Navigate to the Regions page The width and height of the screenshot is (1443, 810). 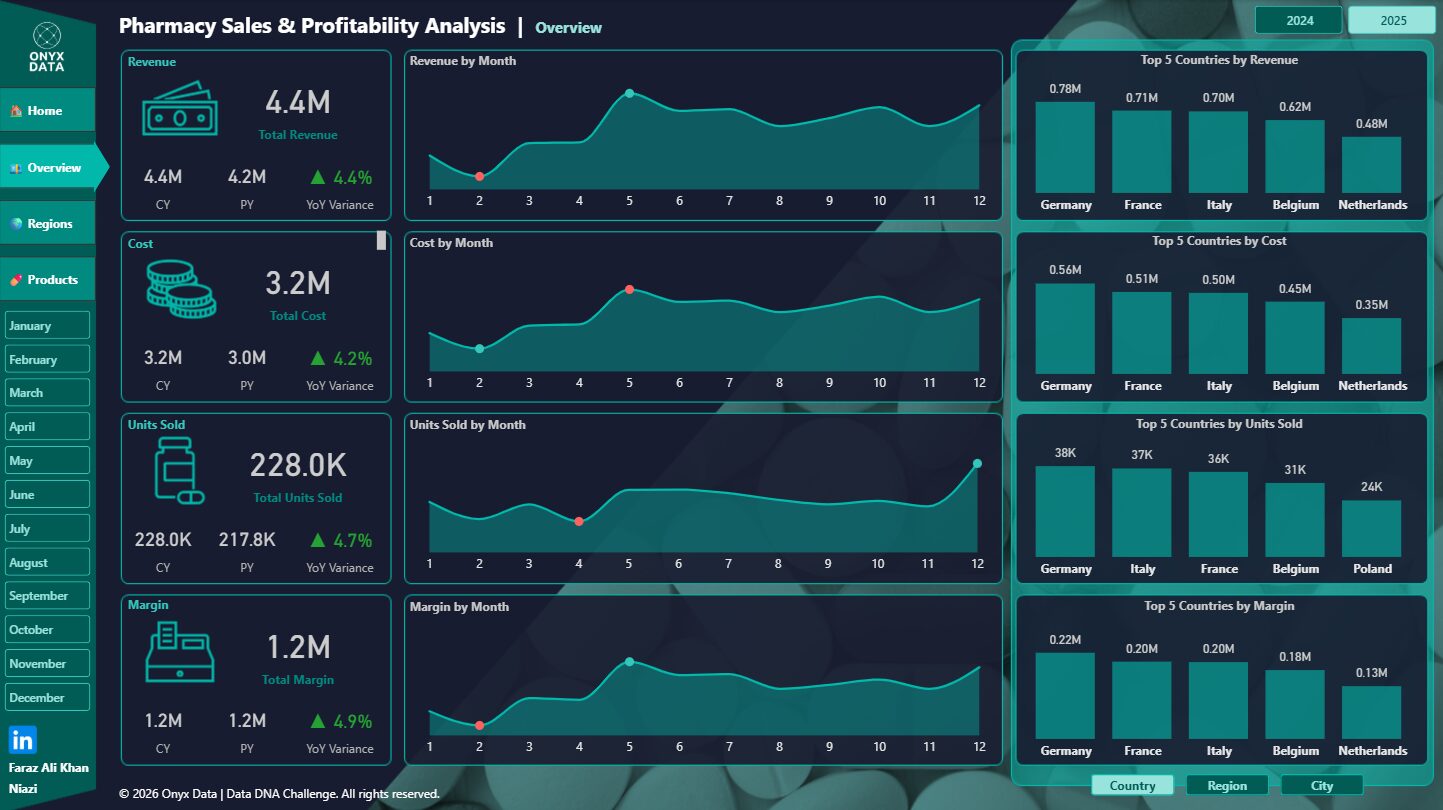coord(47,224)
